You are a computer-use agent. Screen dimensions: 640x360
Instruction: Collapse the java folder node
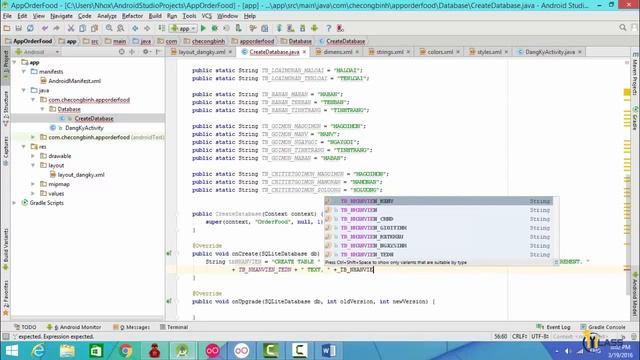24,90
